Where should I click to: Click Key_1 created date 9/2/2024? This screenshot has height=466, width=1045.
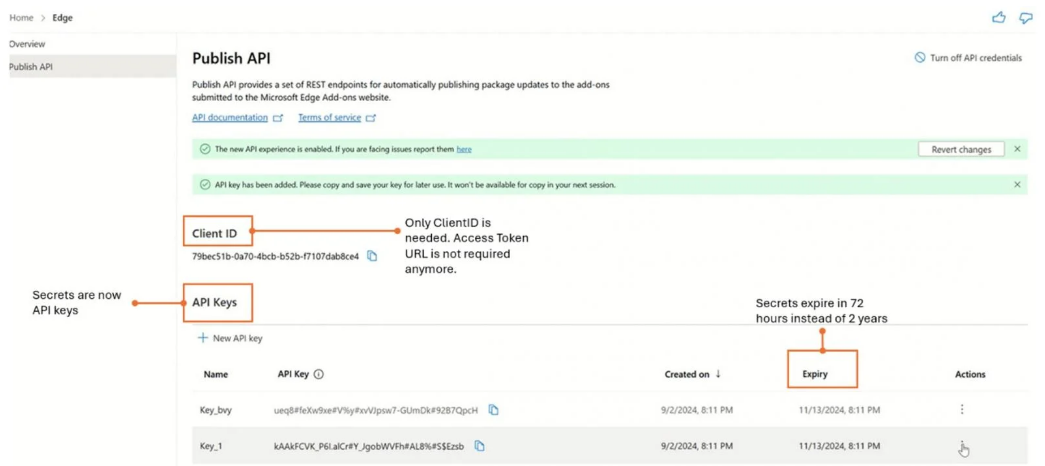(x=699, y=445)
